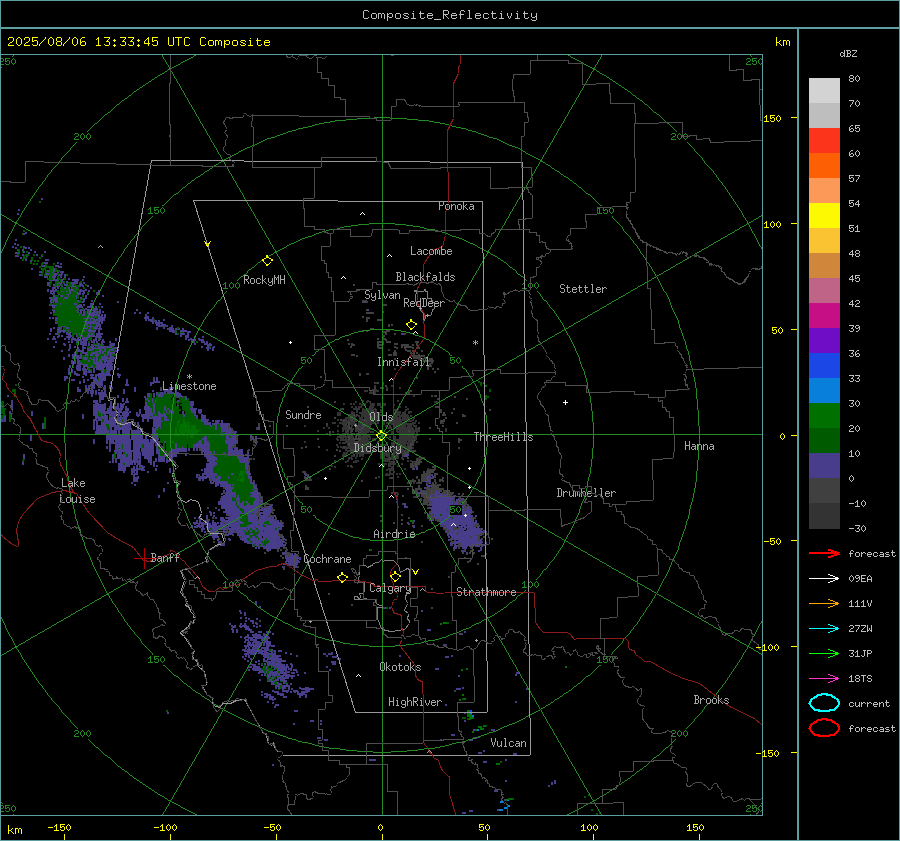This screenshot has height=841, width=900.
Task: Click the Airdrie city label
Action: tap(394, 534)
